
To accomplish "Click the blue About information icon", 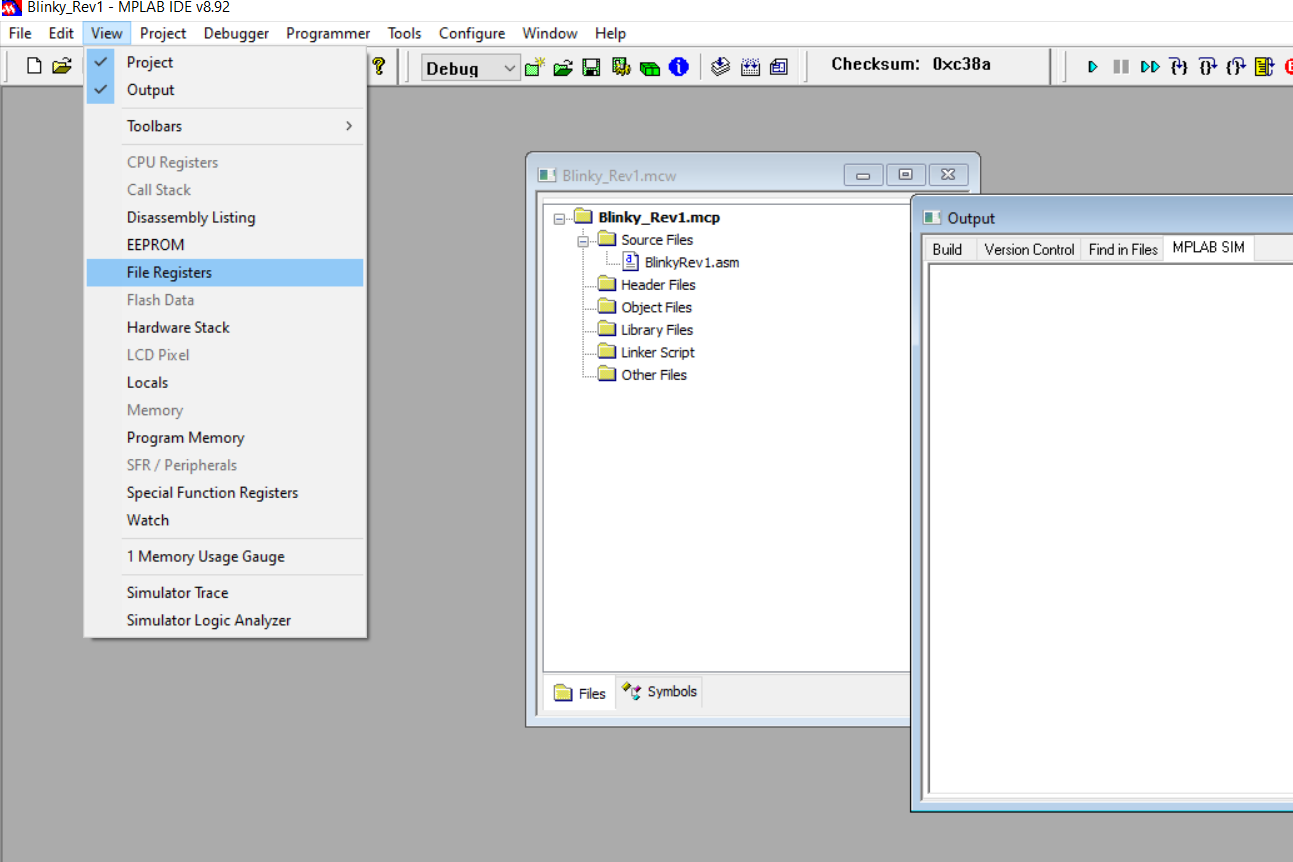I will [678, 65].
